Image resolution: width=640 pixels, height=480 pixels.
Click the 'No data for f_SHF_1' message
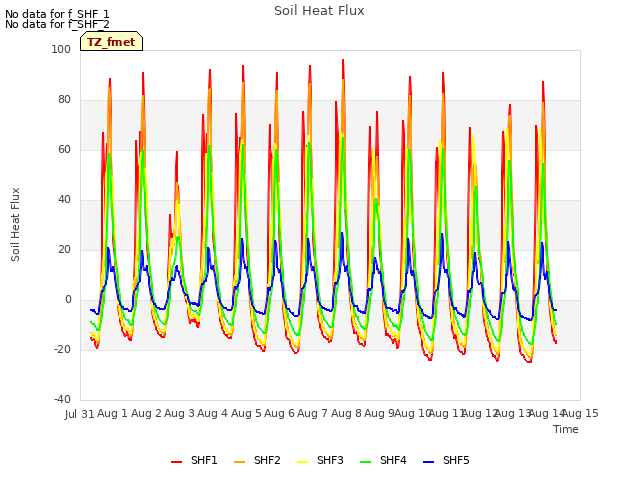57,14
